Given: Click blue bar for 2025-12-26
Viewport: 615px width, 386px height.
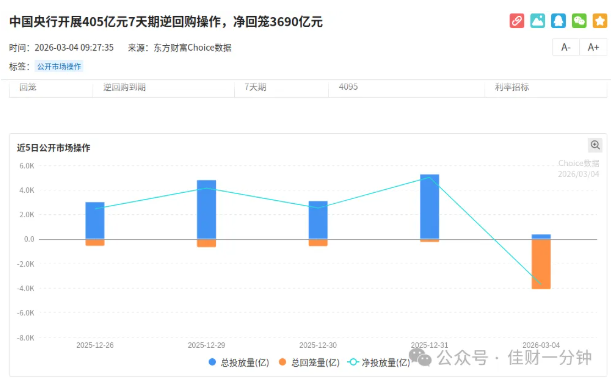Looking at the screenshot, I should [x=95, y=220].
